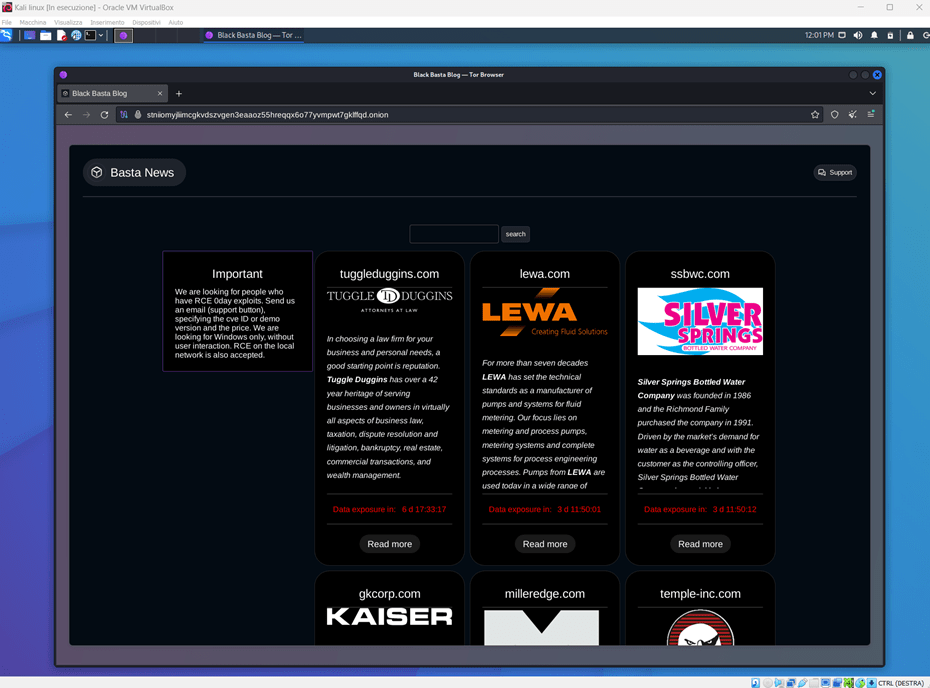The image size is (930, 688).
Task: Launch the terminal emulator from Kali panel
Action: click(90, 35)
